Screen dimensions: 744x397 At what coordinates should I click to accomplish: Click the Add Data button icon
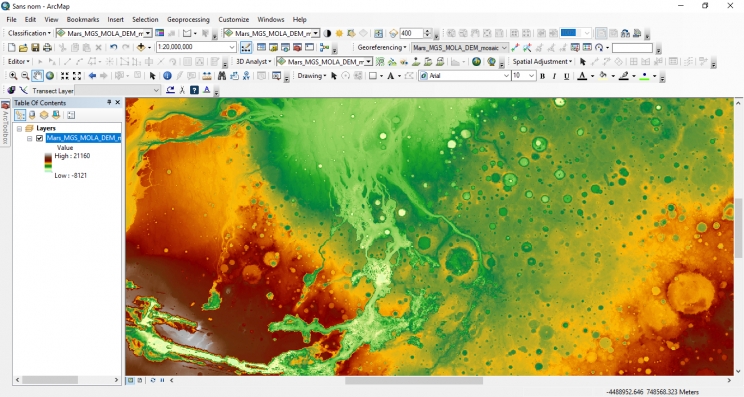click(x=141, y=47)
